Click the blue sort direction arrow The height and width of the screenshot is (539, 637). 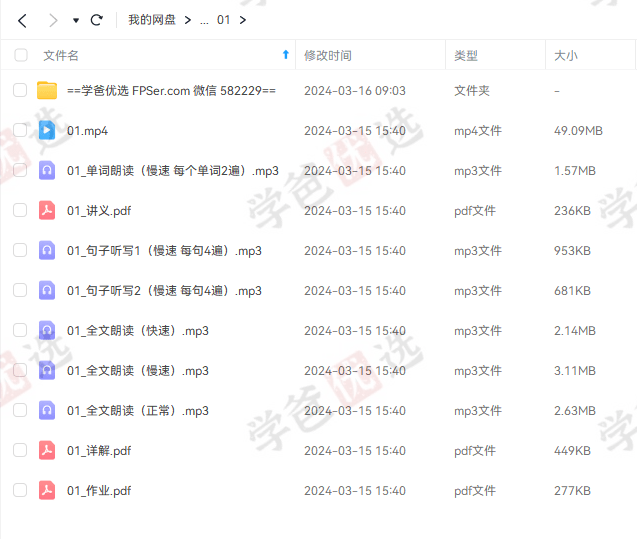[286, 54]
